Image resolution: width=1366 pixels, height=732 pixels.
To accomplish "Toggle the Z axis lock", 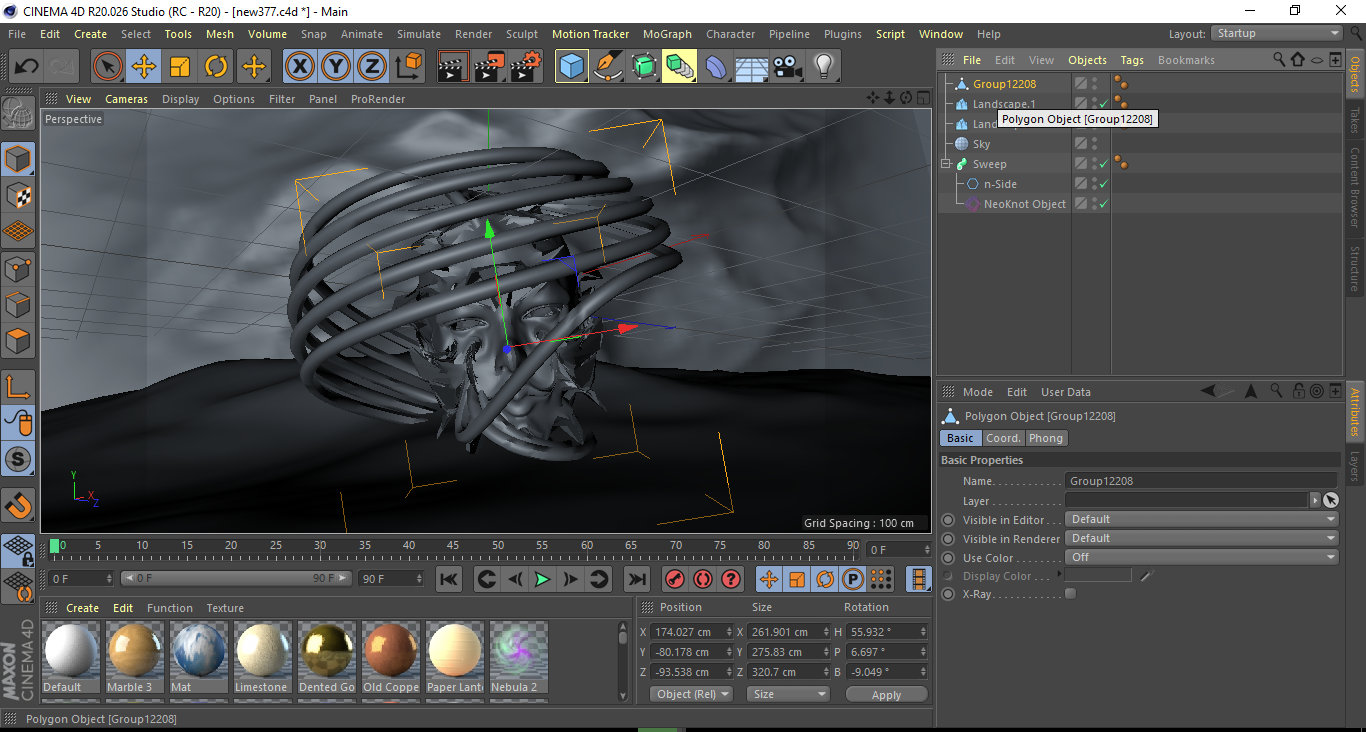I will click(372, 67).
